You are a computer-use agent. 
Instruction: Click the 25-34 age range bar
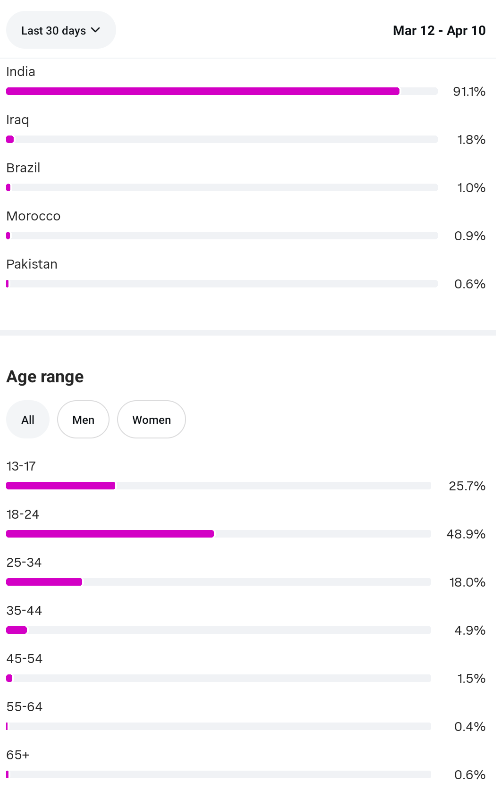[x=218, y=582]
